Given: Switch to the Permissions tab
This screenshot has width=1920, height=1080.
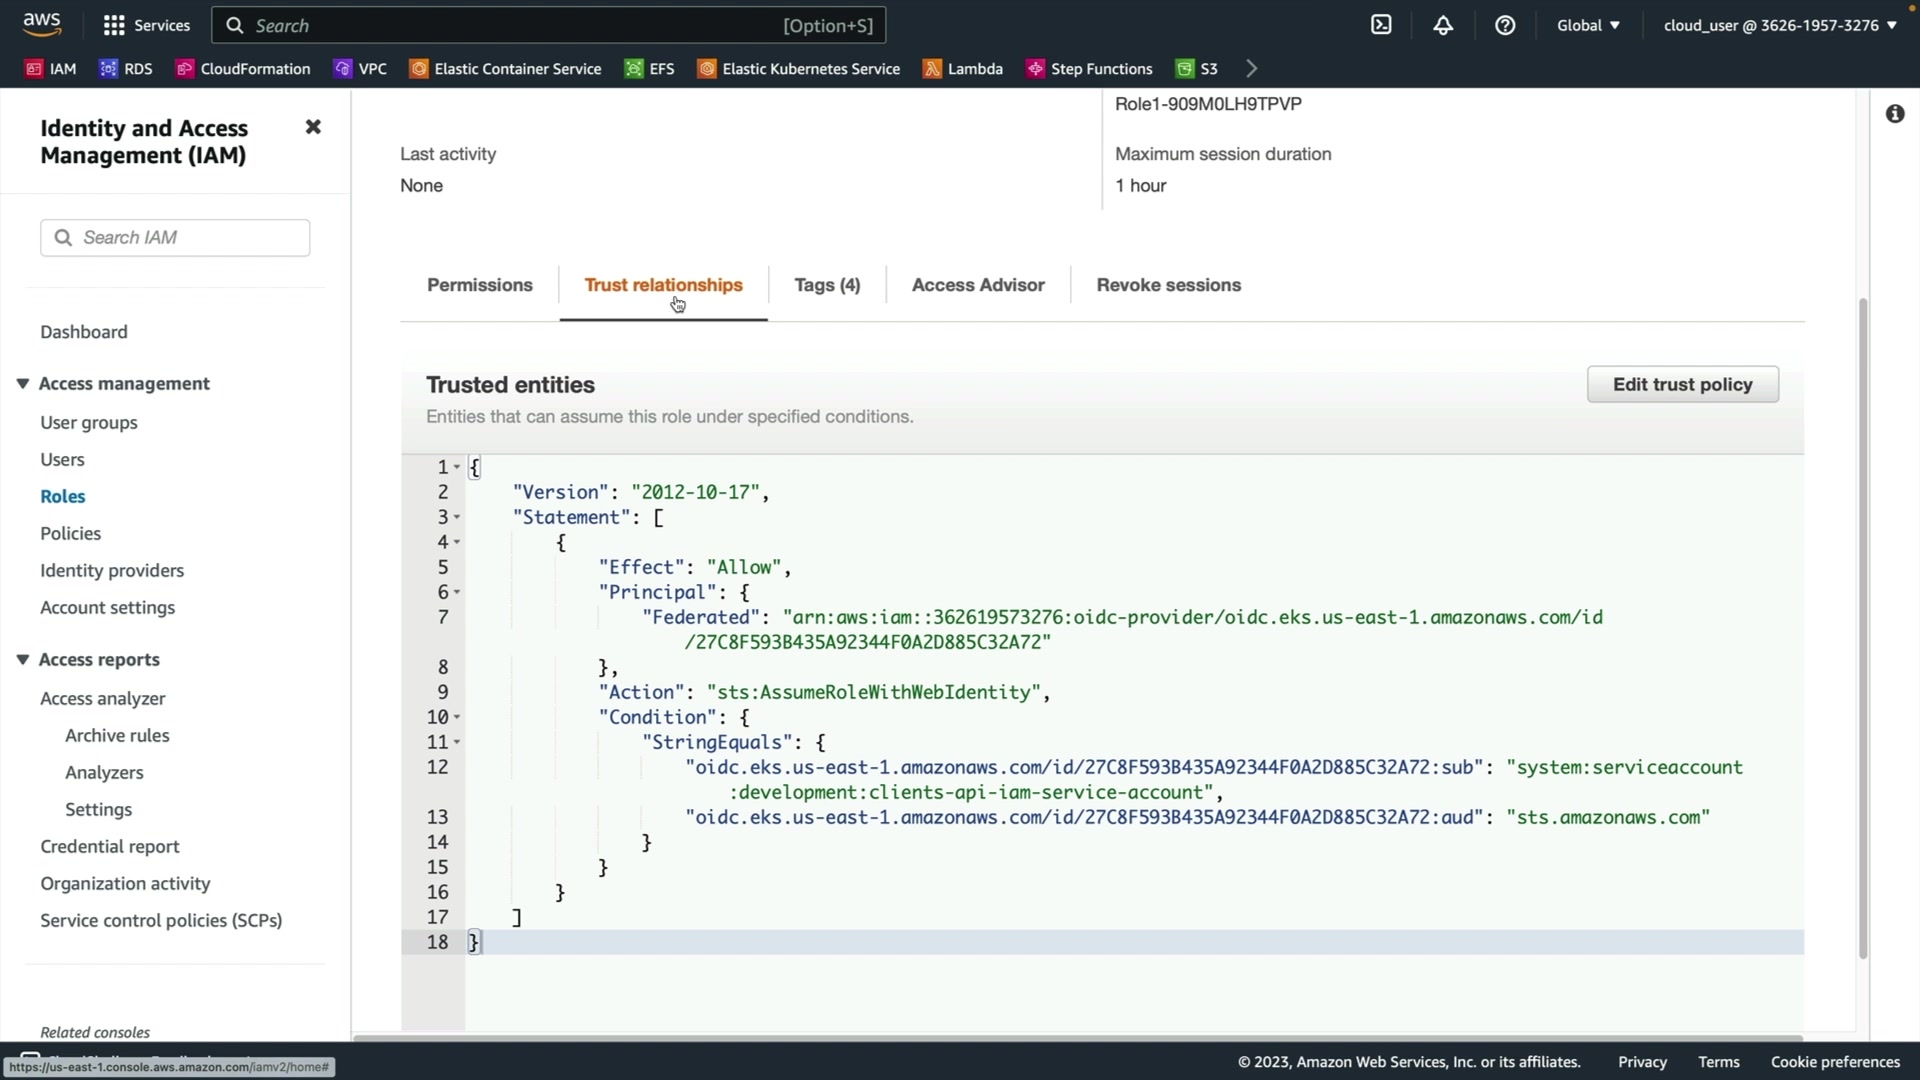Looking at the screenshot, I should point(480,285).
